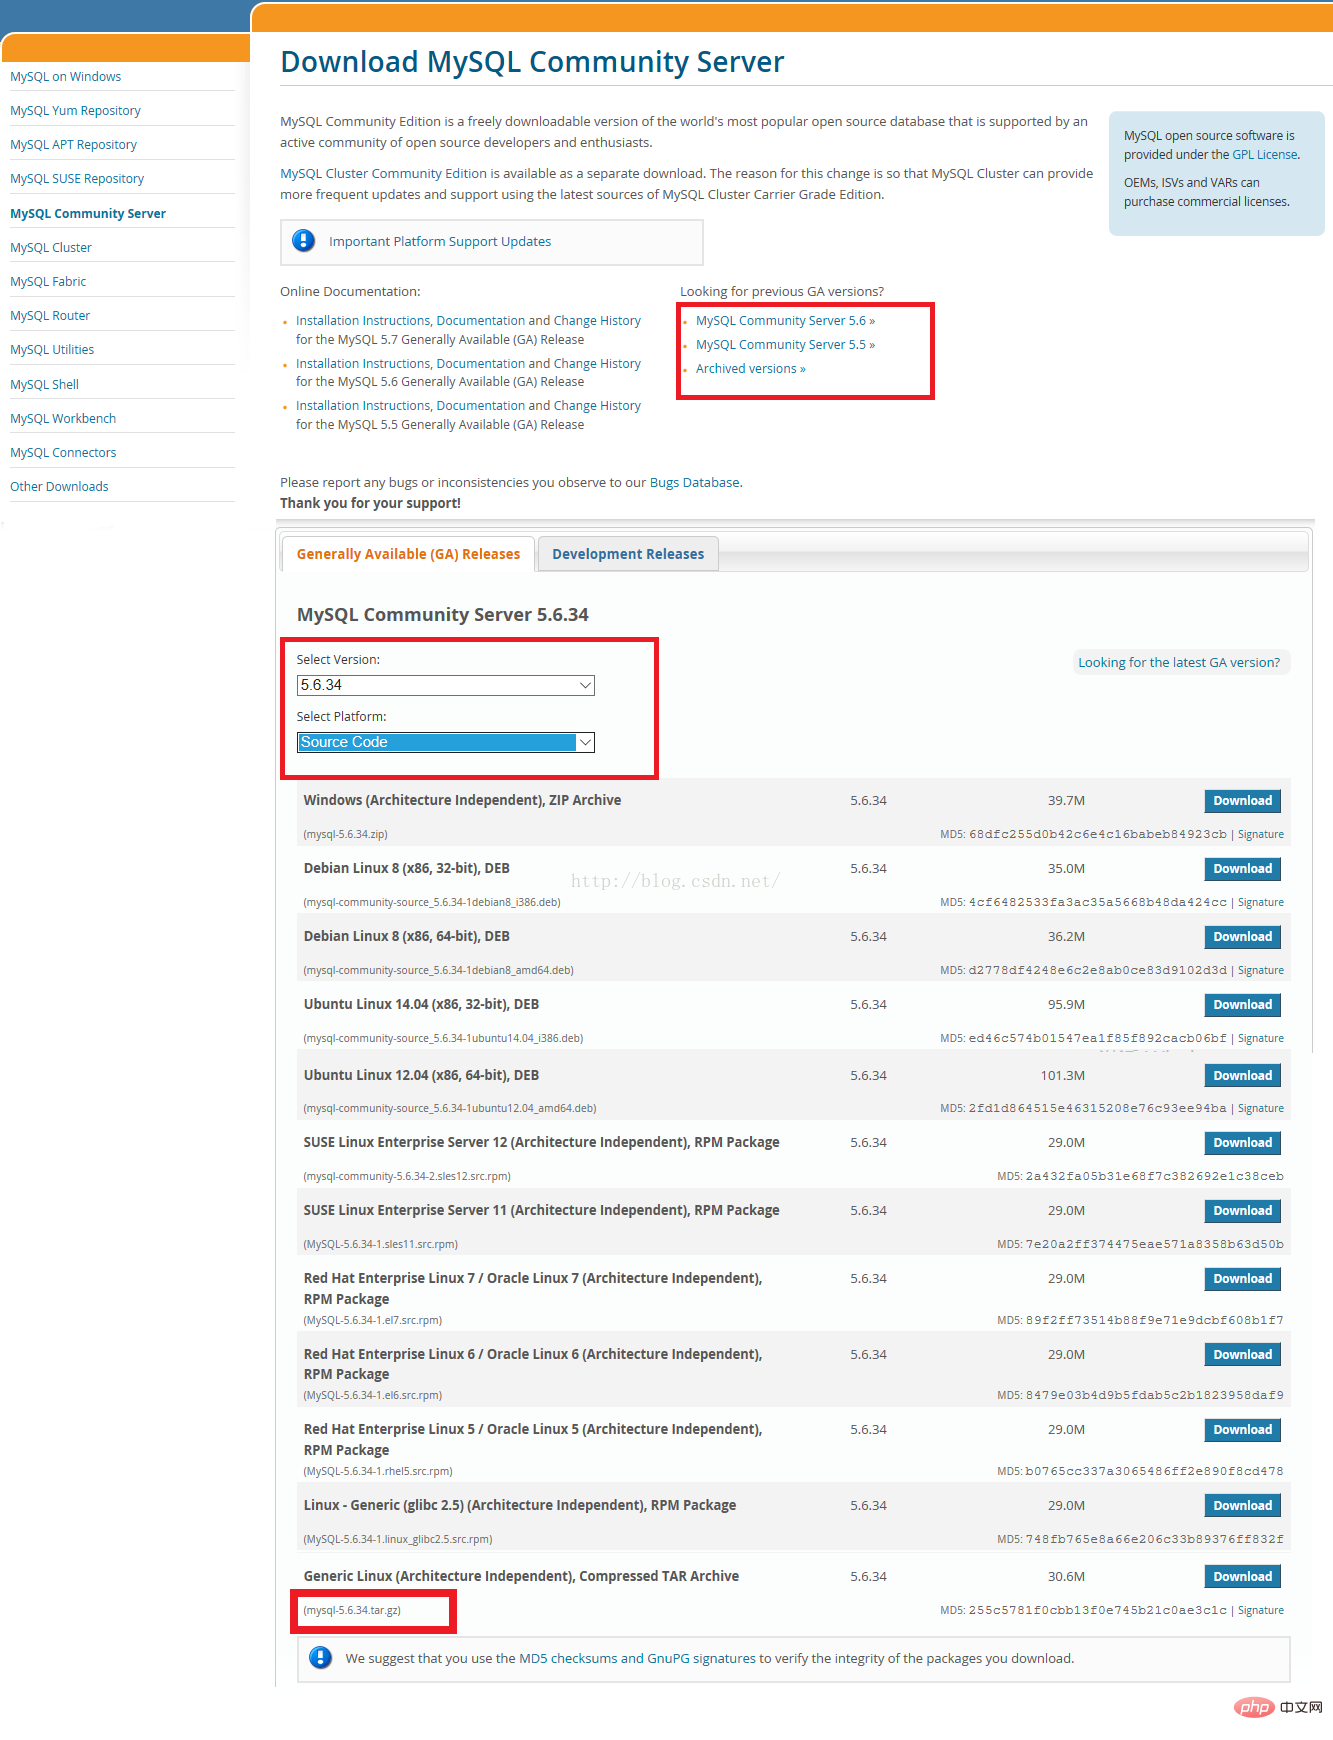Click the info icon next to MD5 checksums suggestion

[x=320, y=1657]
